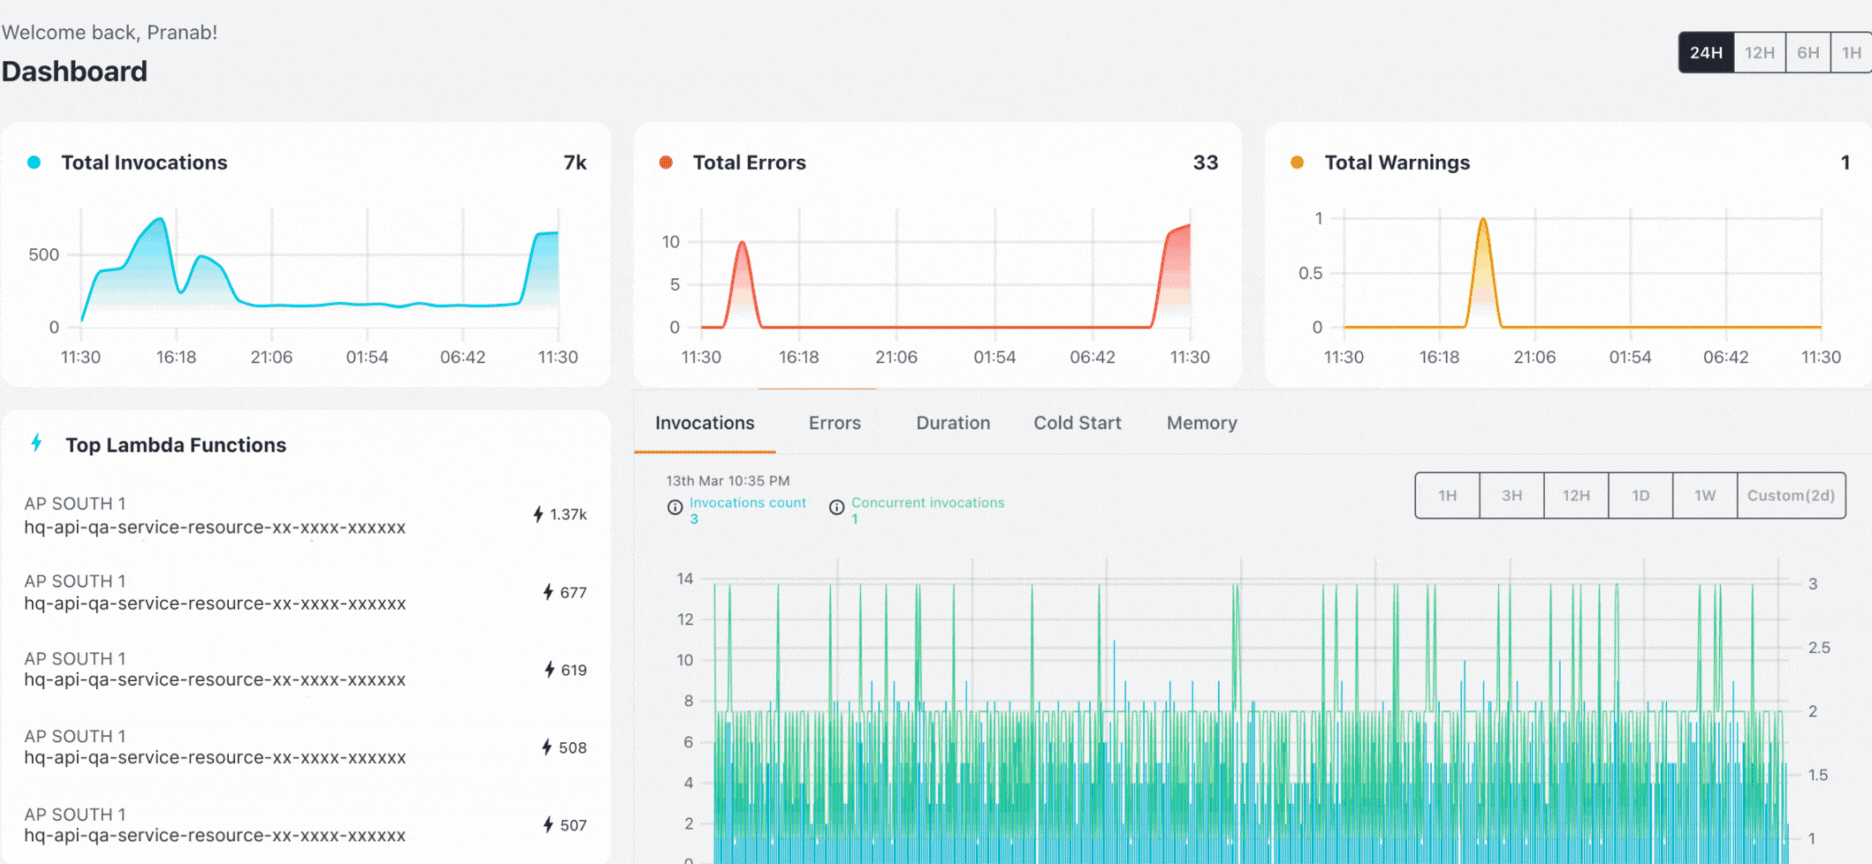Image resolution: width=1872 pixels, height=864 pixels.
Task: Switch to the Cold Start tab
Action: pos(1077,423)
